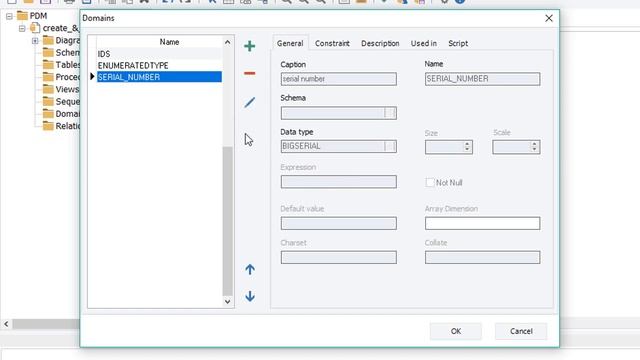Click the Caption input field
Viewport: 640px width, 360px height.
click(338, 79)
